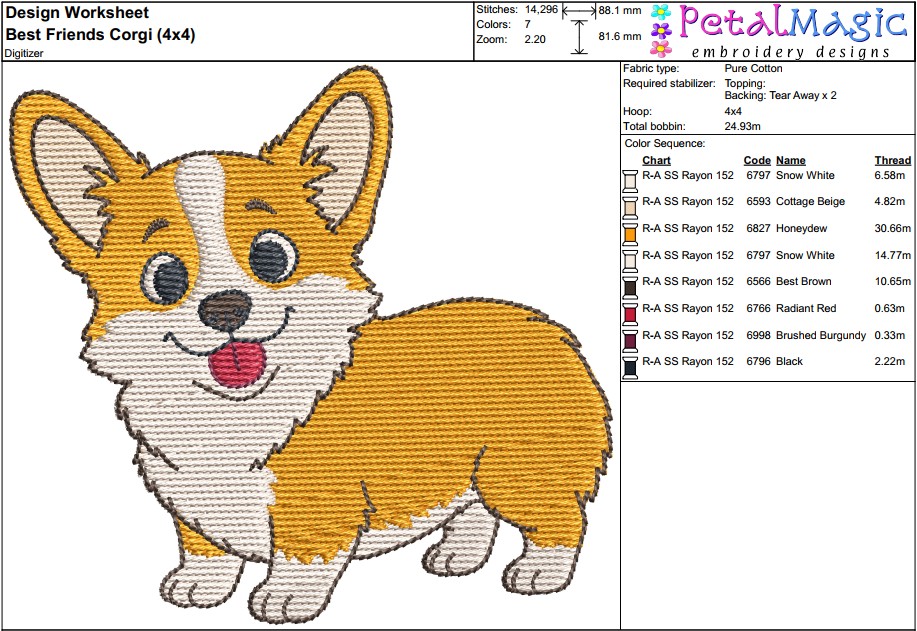Click the 'Radiant Red' color name
This screenshot has height=631, width=917.
pos(806,308)
